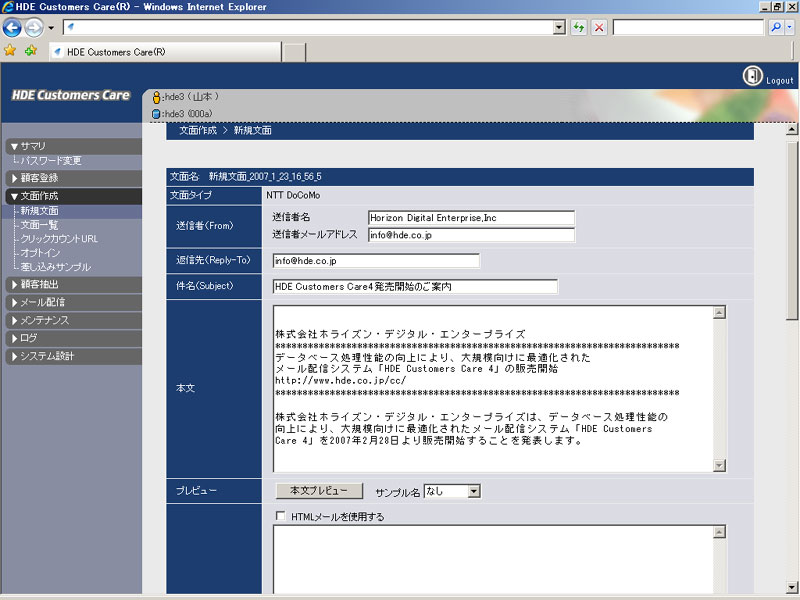Click the HDE Customers Care logo
Screen dimensions: 800x600
[x=71, y=95]
